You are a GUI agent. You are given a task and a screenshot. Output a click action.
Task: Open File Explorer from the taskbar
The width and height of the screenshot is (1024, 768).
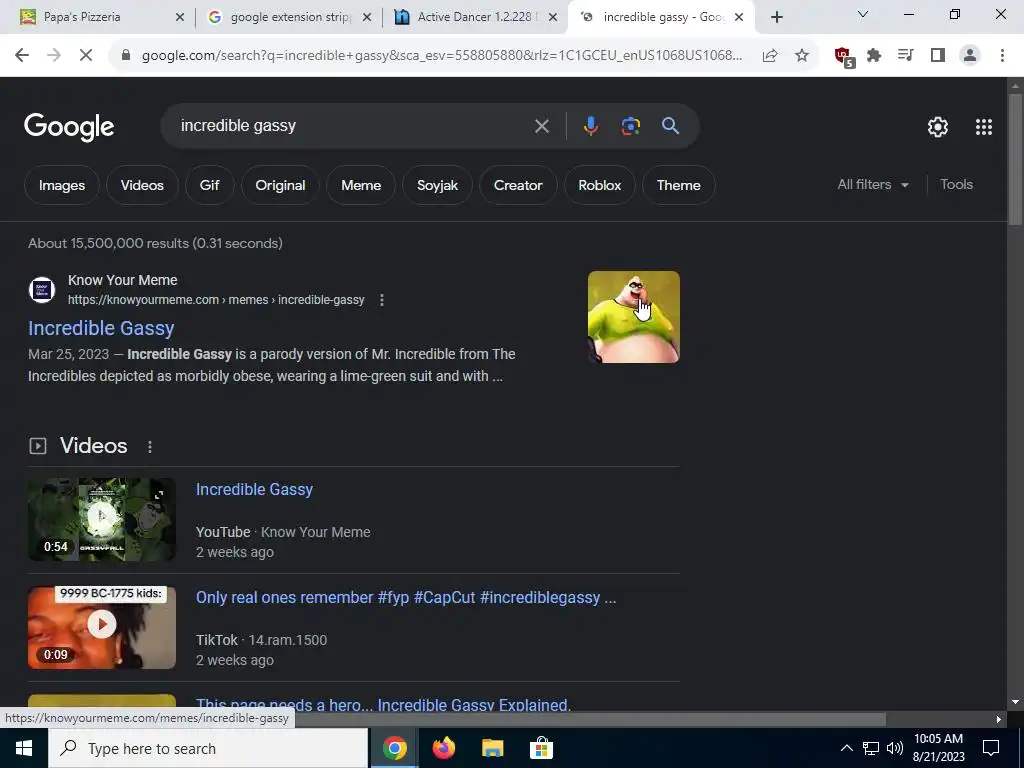point(492,748)
